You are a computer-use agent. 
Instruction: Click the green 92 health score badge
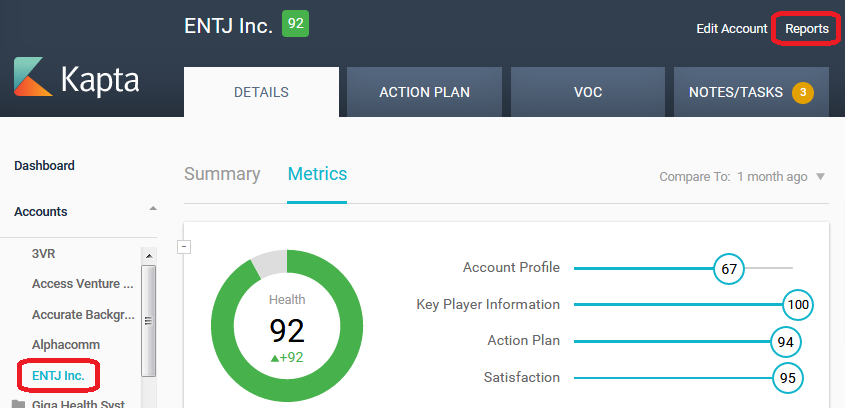pyautogui.click(x=295, y=24)
